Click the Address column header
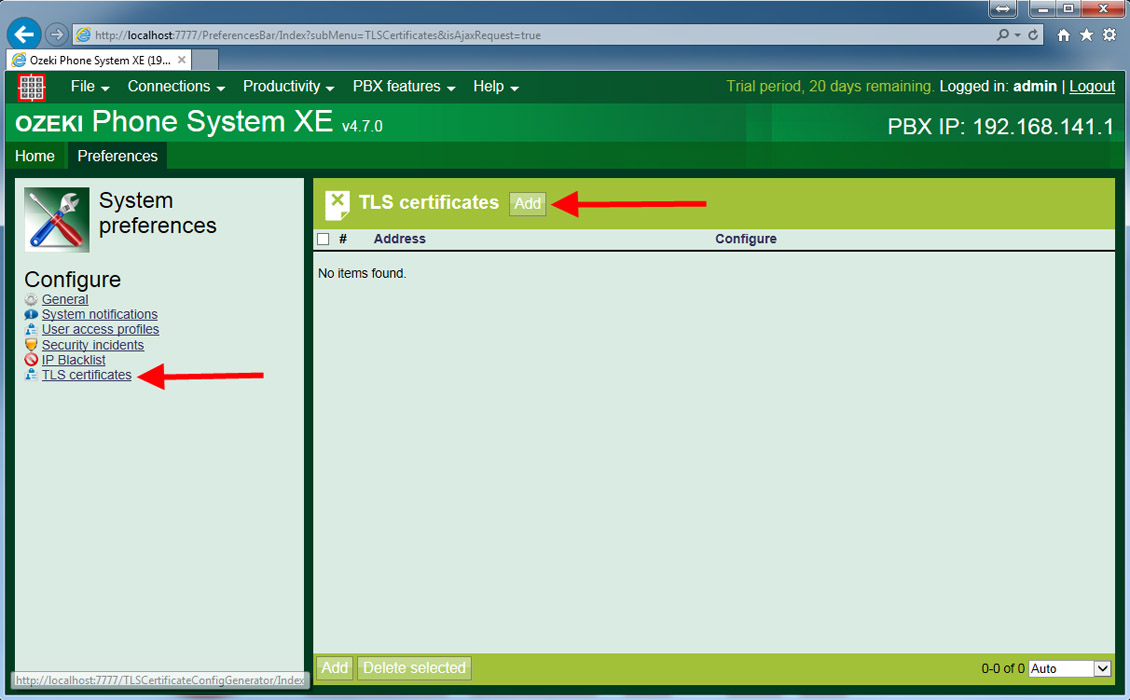This screenshot has height=700, width=1130. (399, 239)
